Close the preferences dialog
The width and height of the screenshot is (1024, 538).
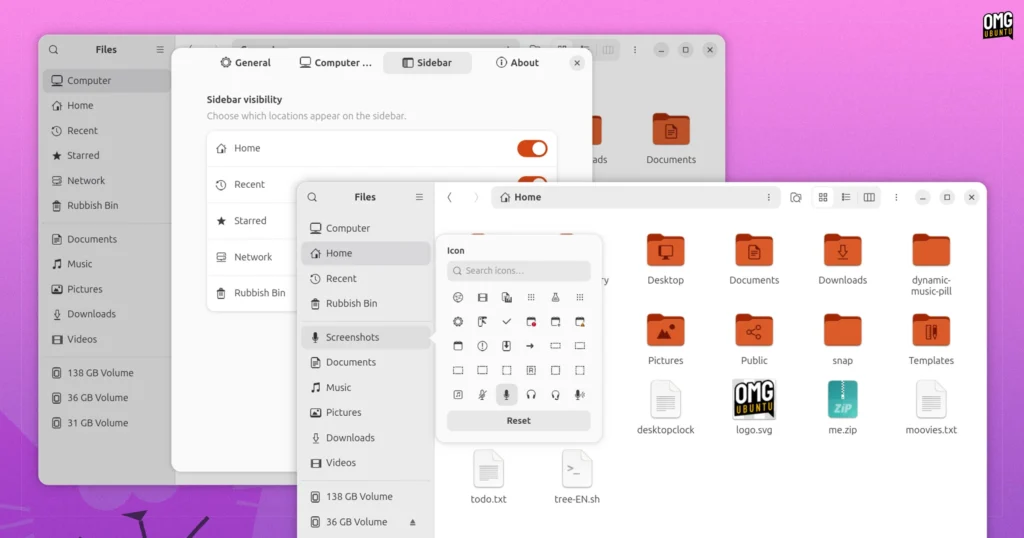[x=577, y=63]
